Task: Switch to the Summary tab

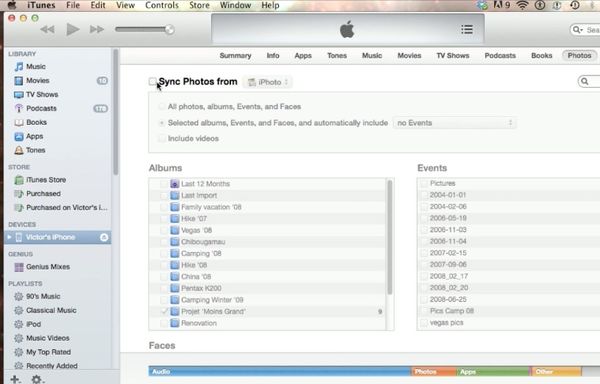Action: point(235,55)
